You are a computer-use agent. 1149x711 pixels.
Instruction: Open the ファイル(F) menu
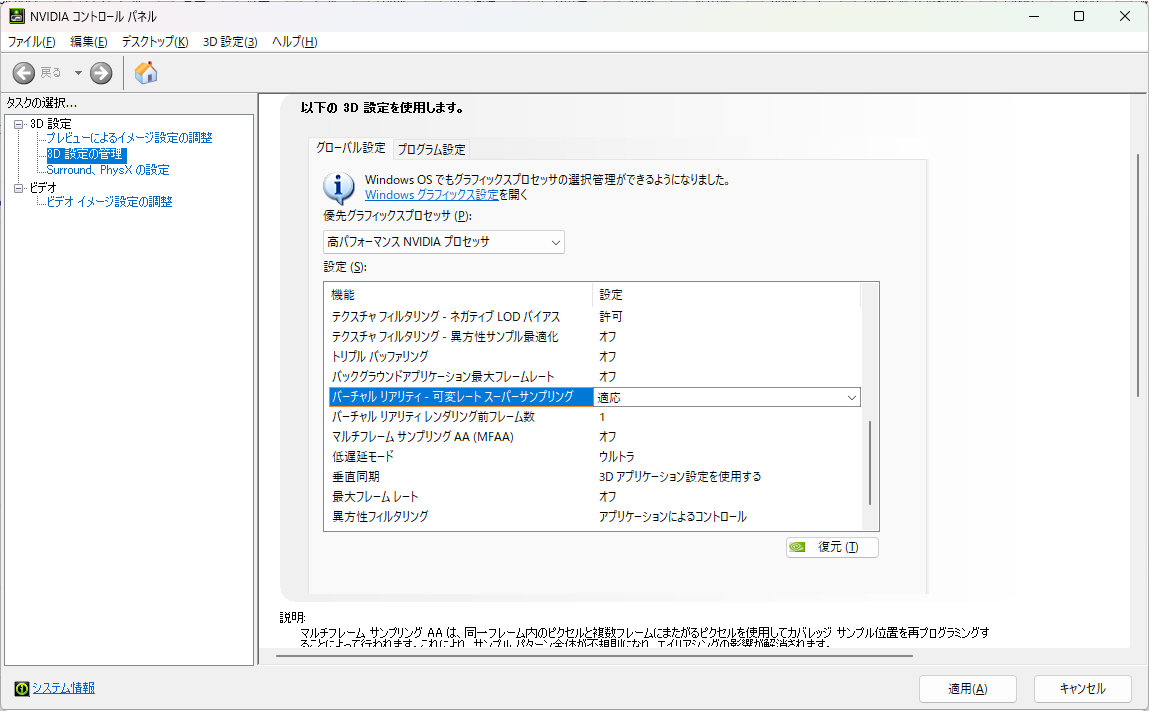32,42
